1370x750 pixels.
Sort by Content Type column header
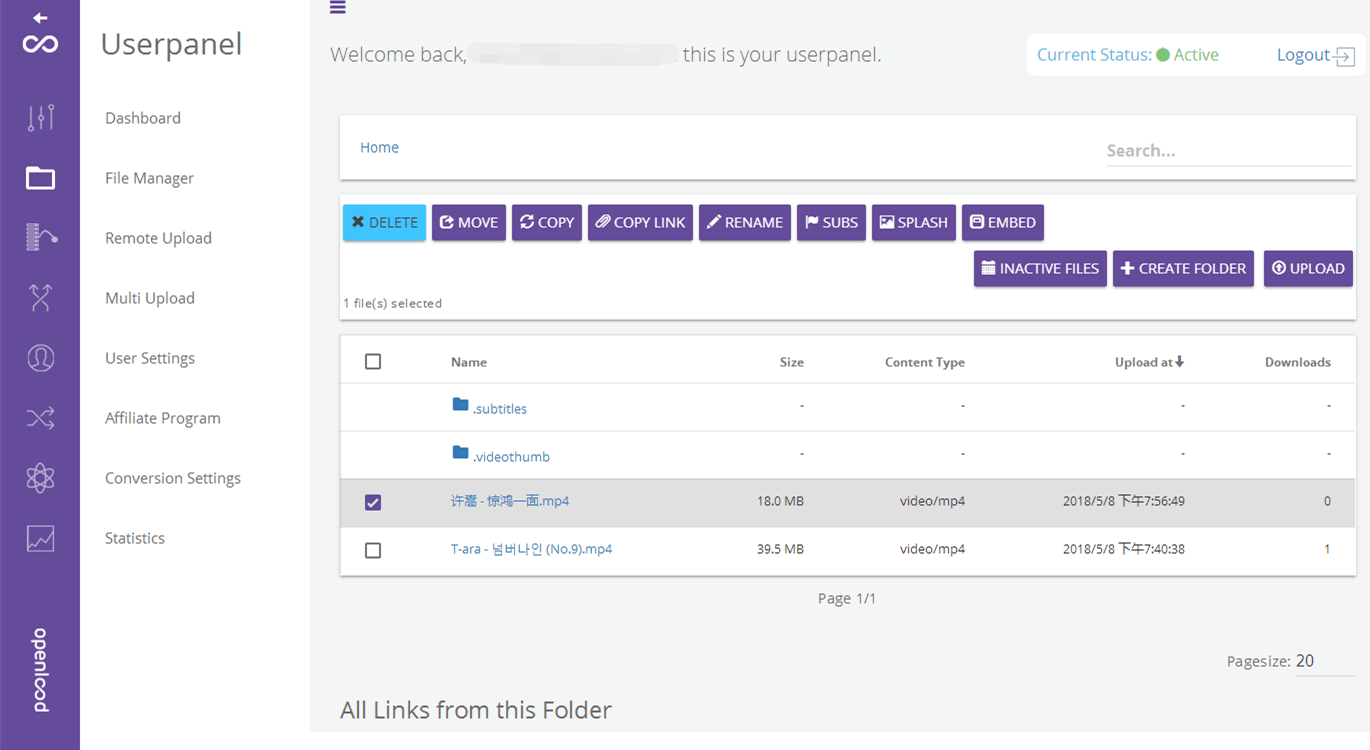click(925, 362)
